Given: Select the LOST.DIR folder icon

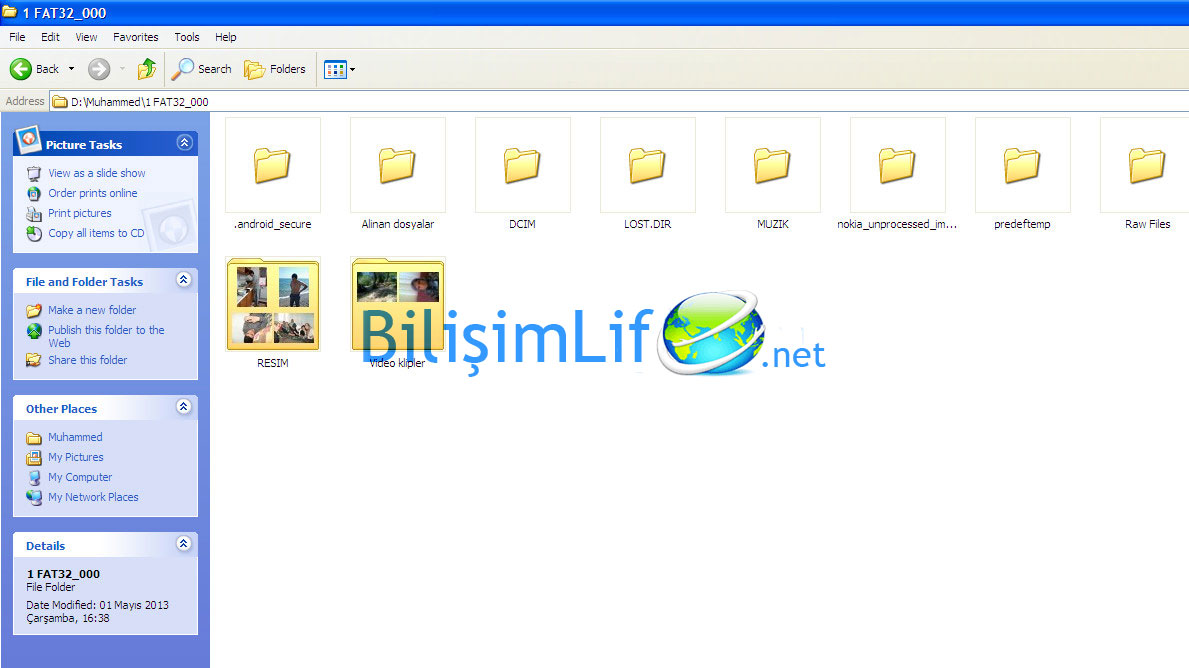Looking at the screenshot, I should [647, 165].
